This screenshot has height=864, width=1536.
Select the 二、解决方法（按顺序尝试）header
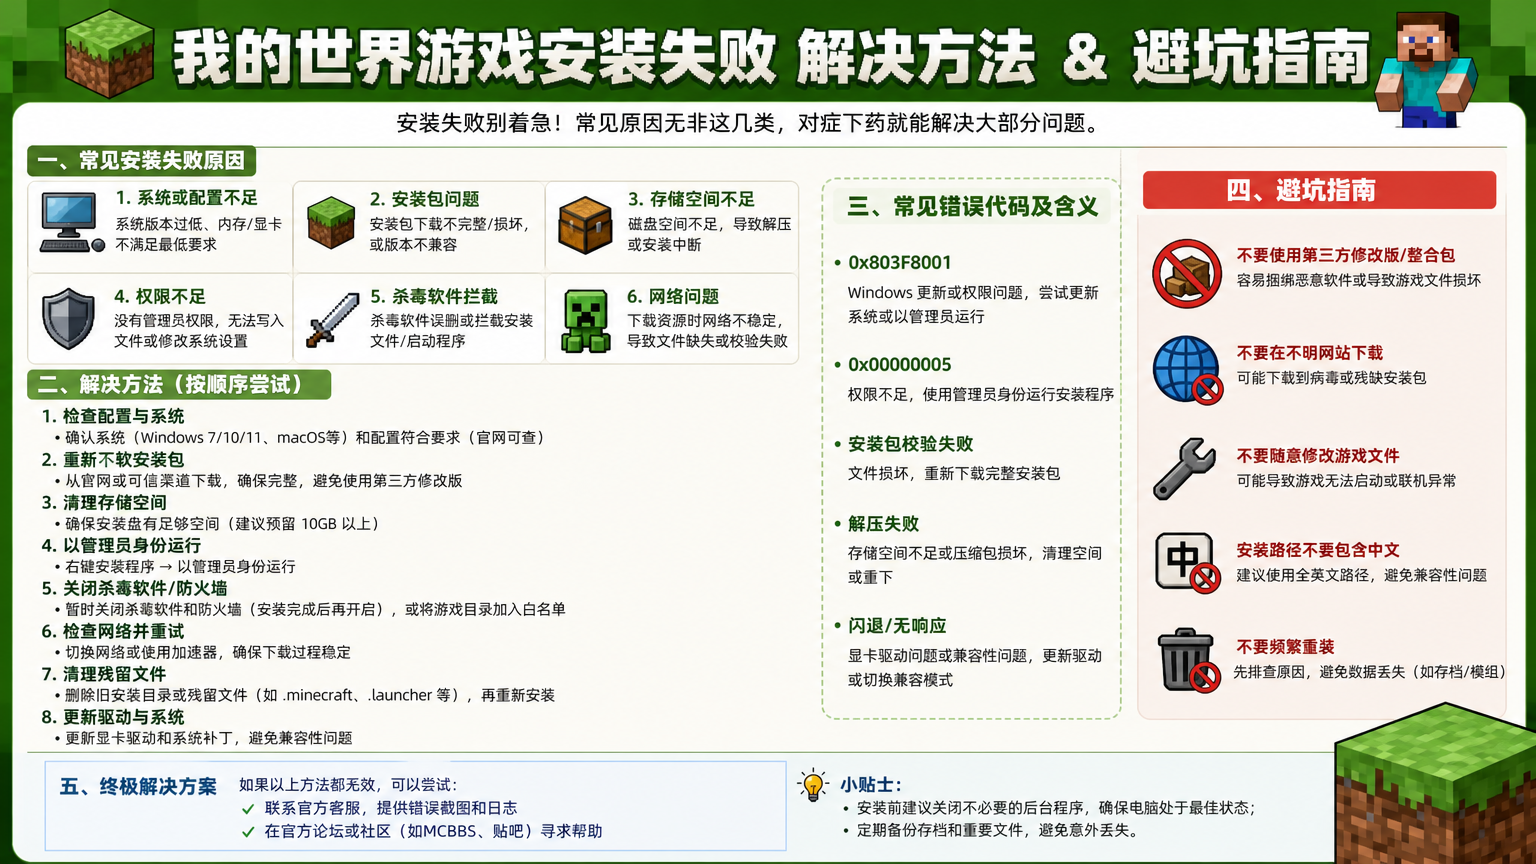tap(179, 385)
